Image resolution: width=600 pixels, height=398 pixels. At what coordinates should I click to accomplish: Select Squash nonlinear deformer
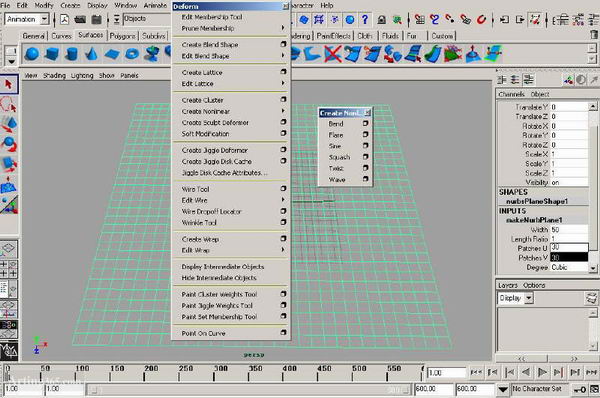click(x=339, y=157)
